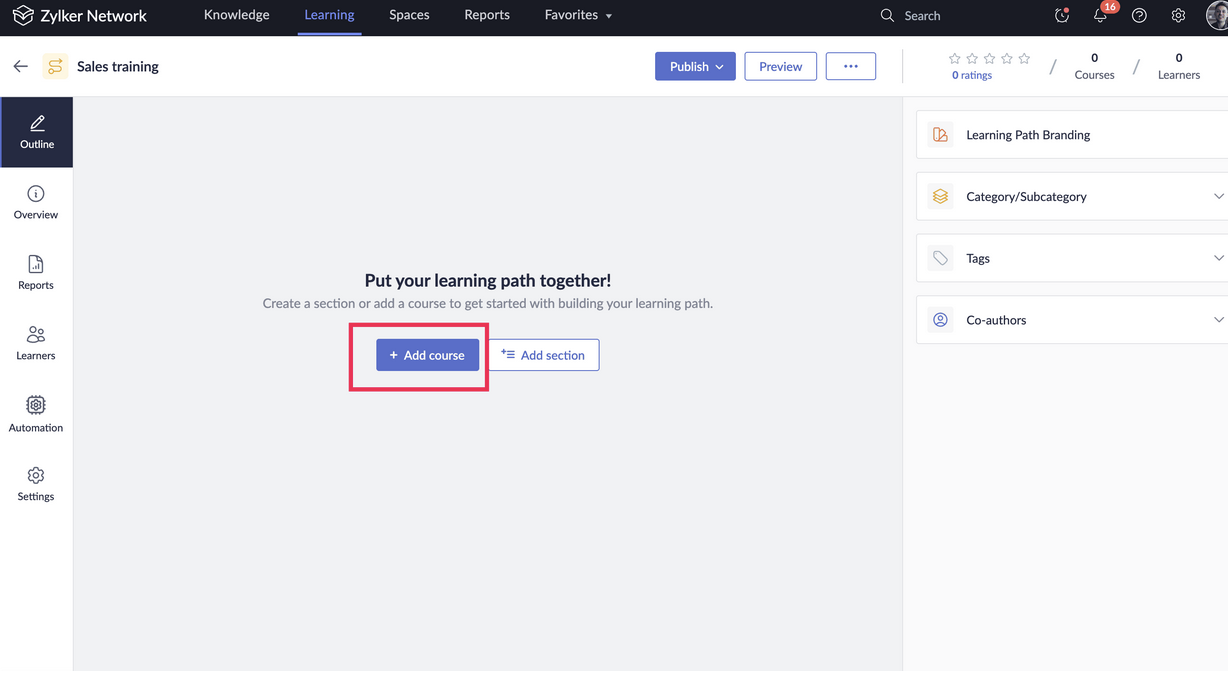1228x686 pixels.
Task: Open Settings cog icon in sidebar
Action: [36, 475]
